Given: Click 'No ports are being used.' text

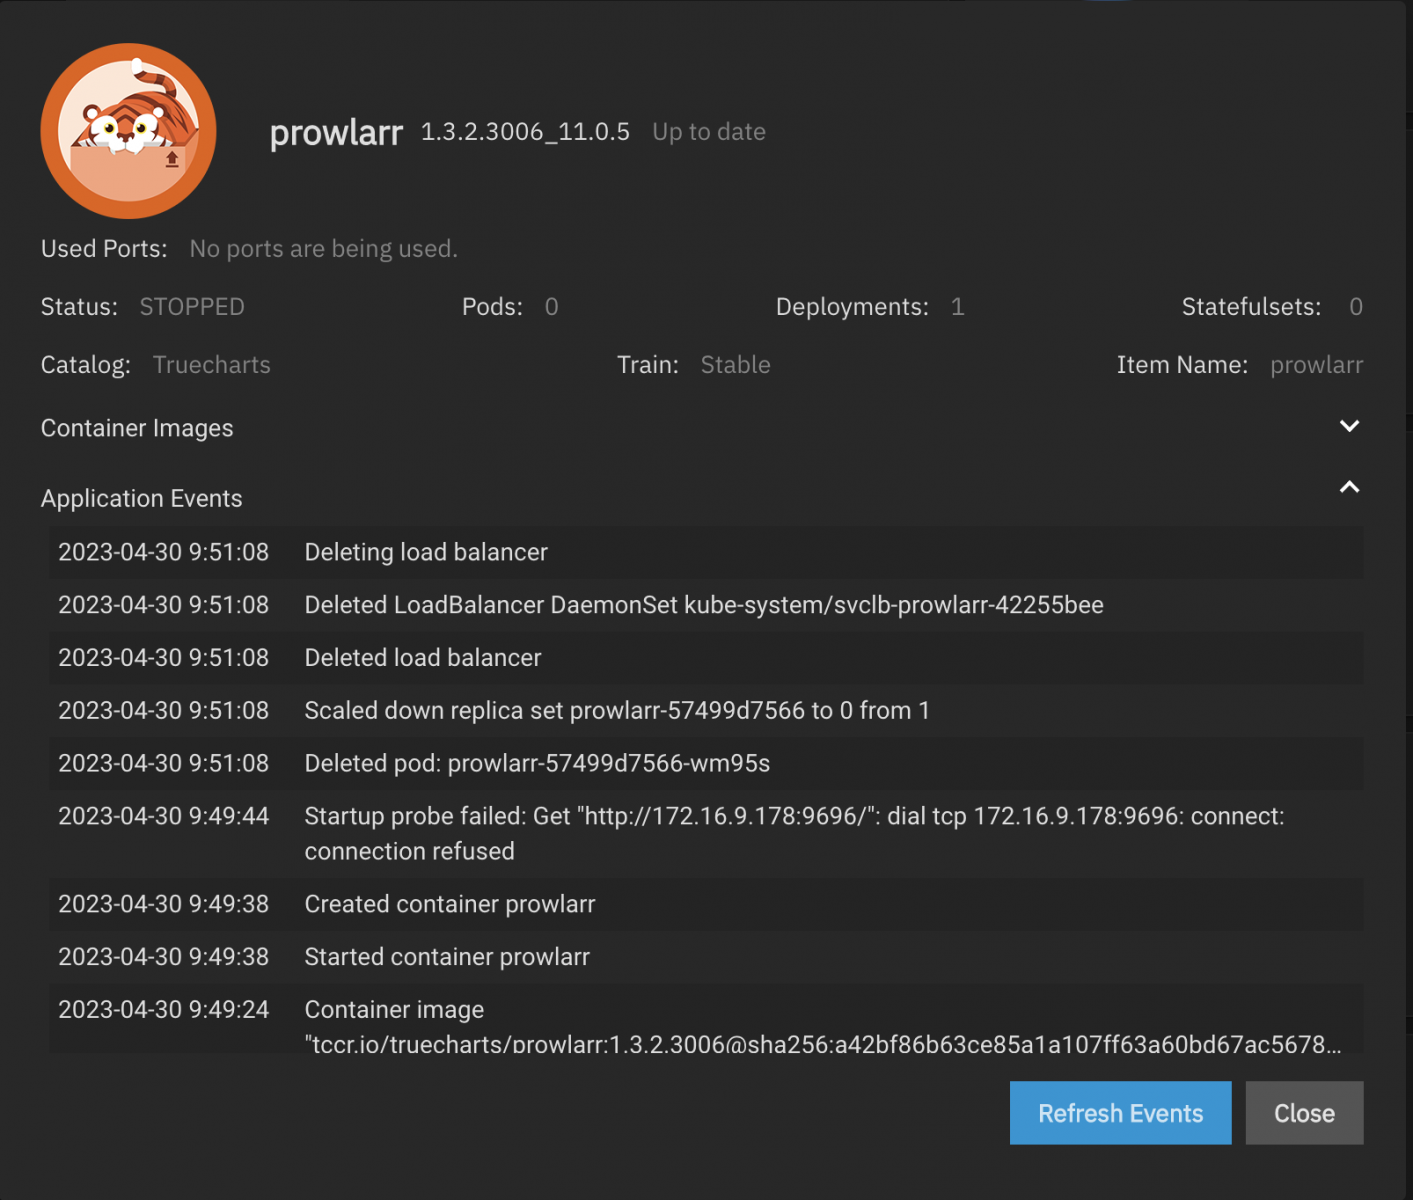Looking at the screenshot, I should (324, 248).
